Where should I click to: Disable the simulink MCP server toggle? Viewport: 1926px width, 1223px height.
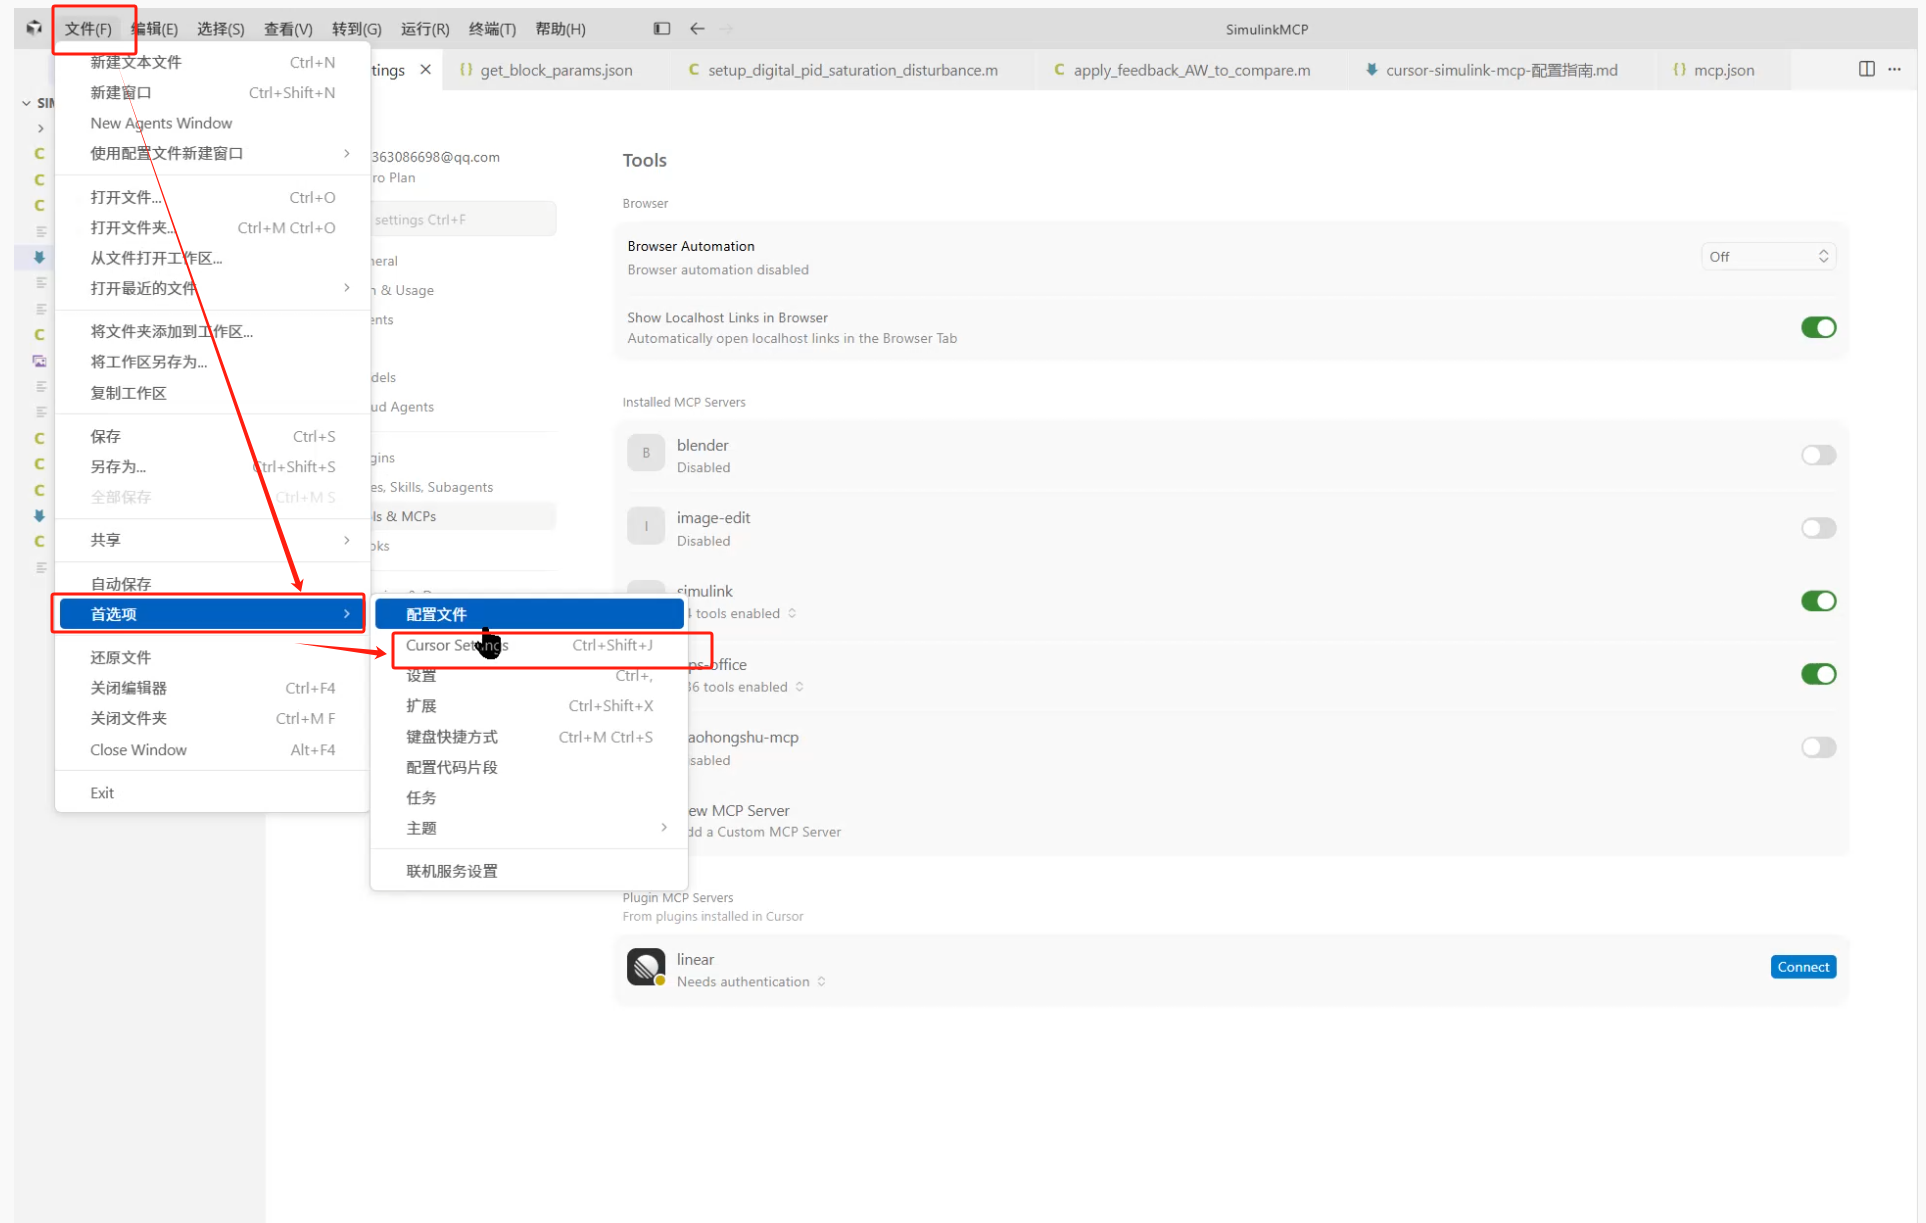(1818, 601)
